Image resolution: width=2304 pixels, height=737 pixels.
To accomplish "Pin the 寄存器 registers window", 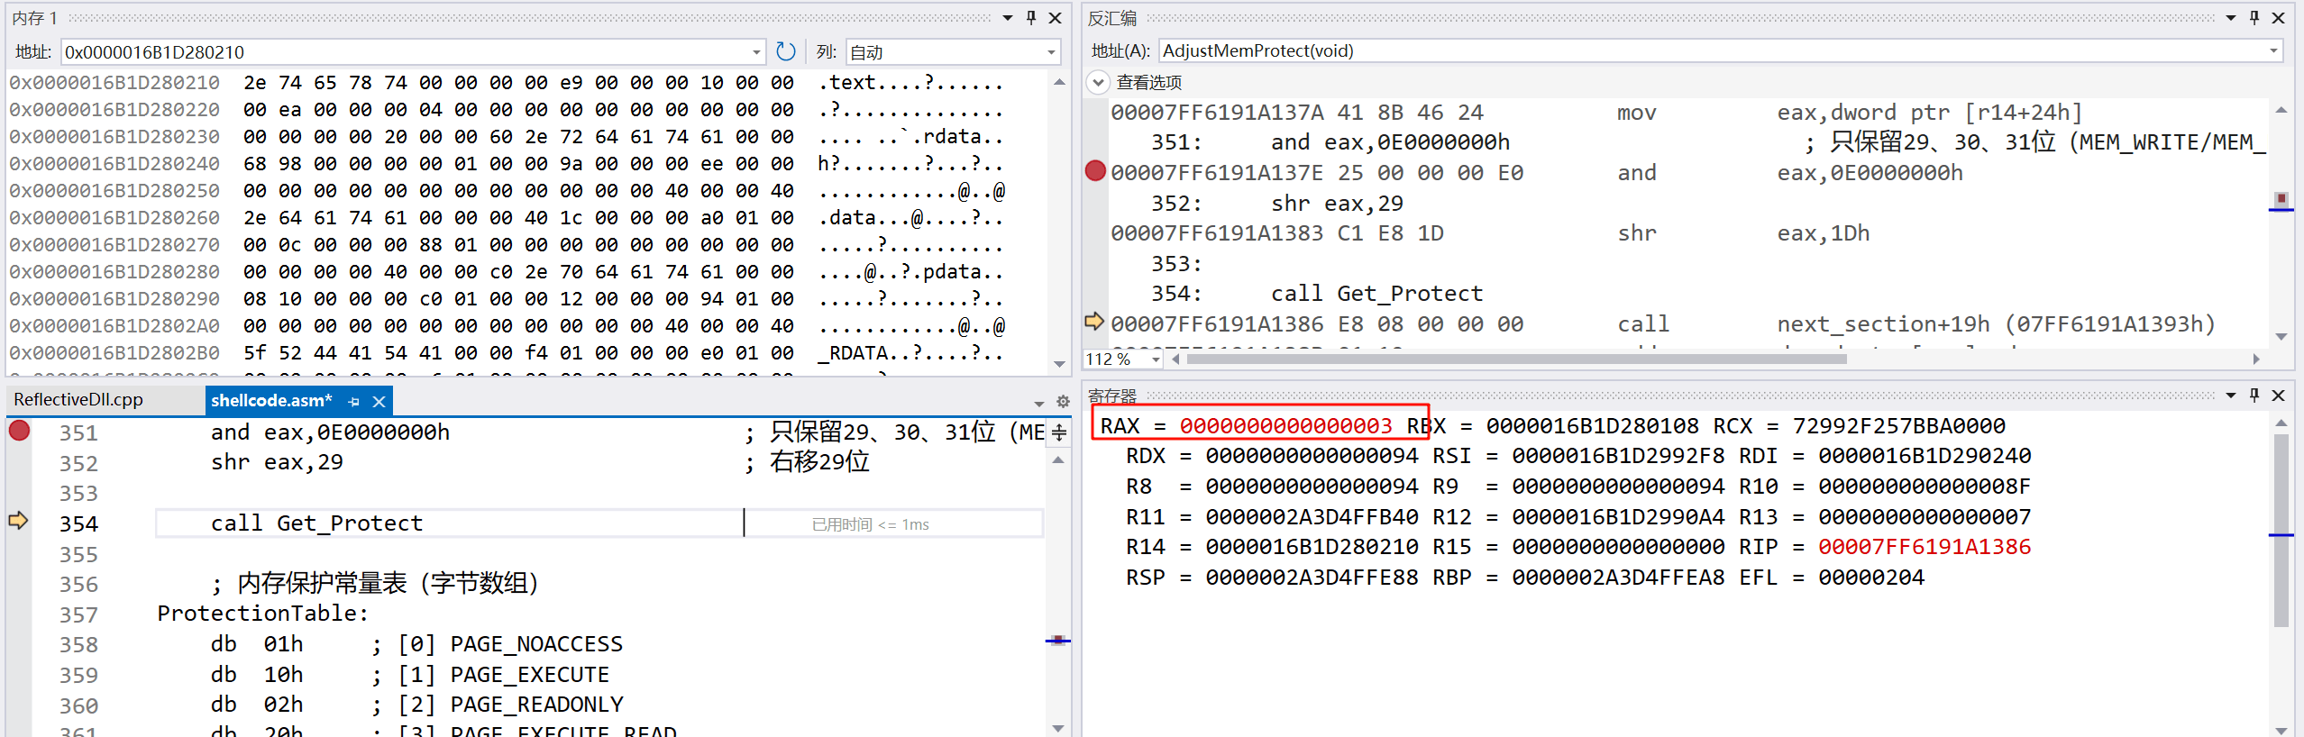I will pyautogui.click(x=2254, y=396).
